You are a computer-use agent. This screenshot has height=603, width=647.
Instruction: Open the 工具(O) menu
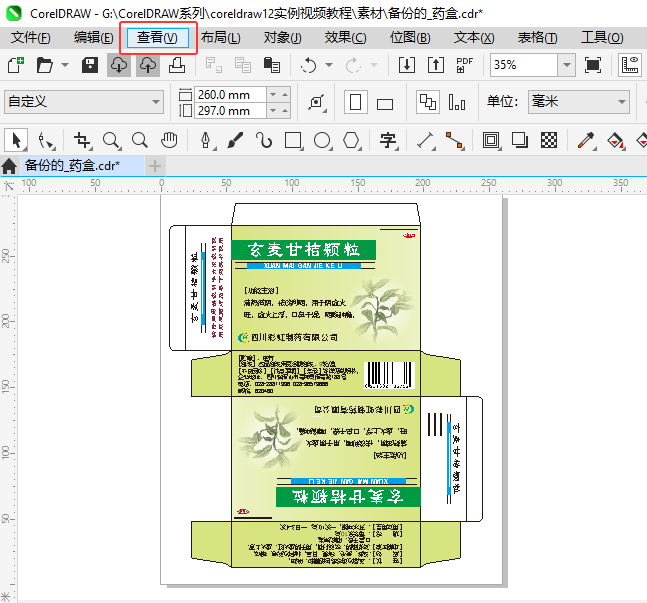point(602,38)
